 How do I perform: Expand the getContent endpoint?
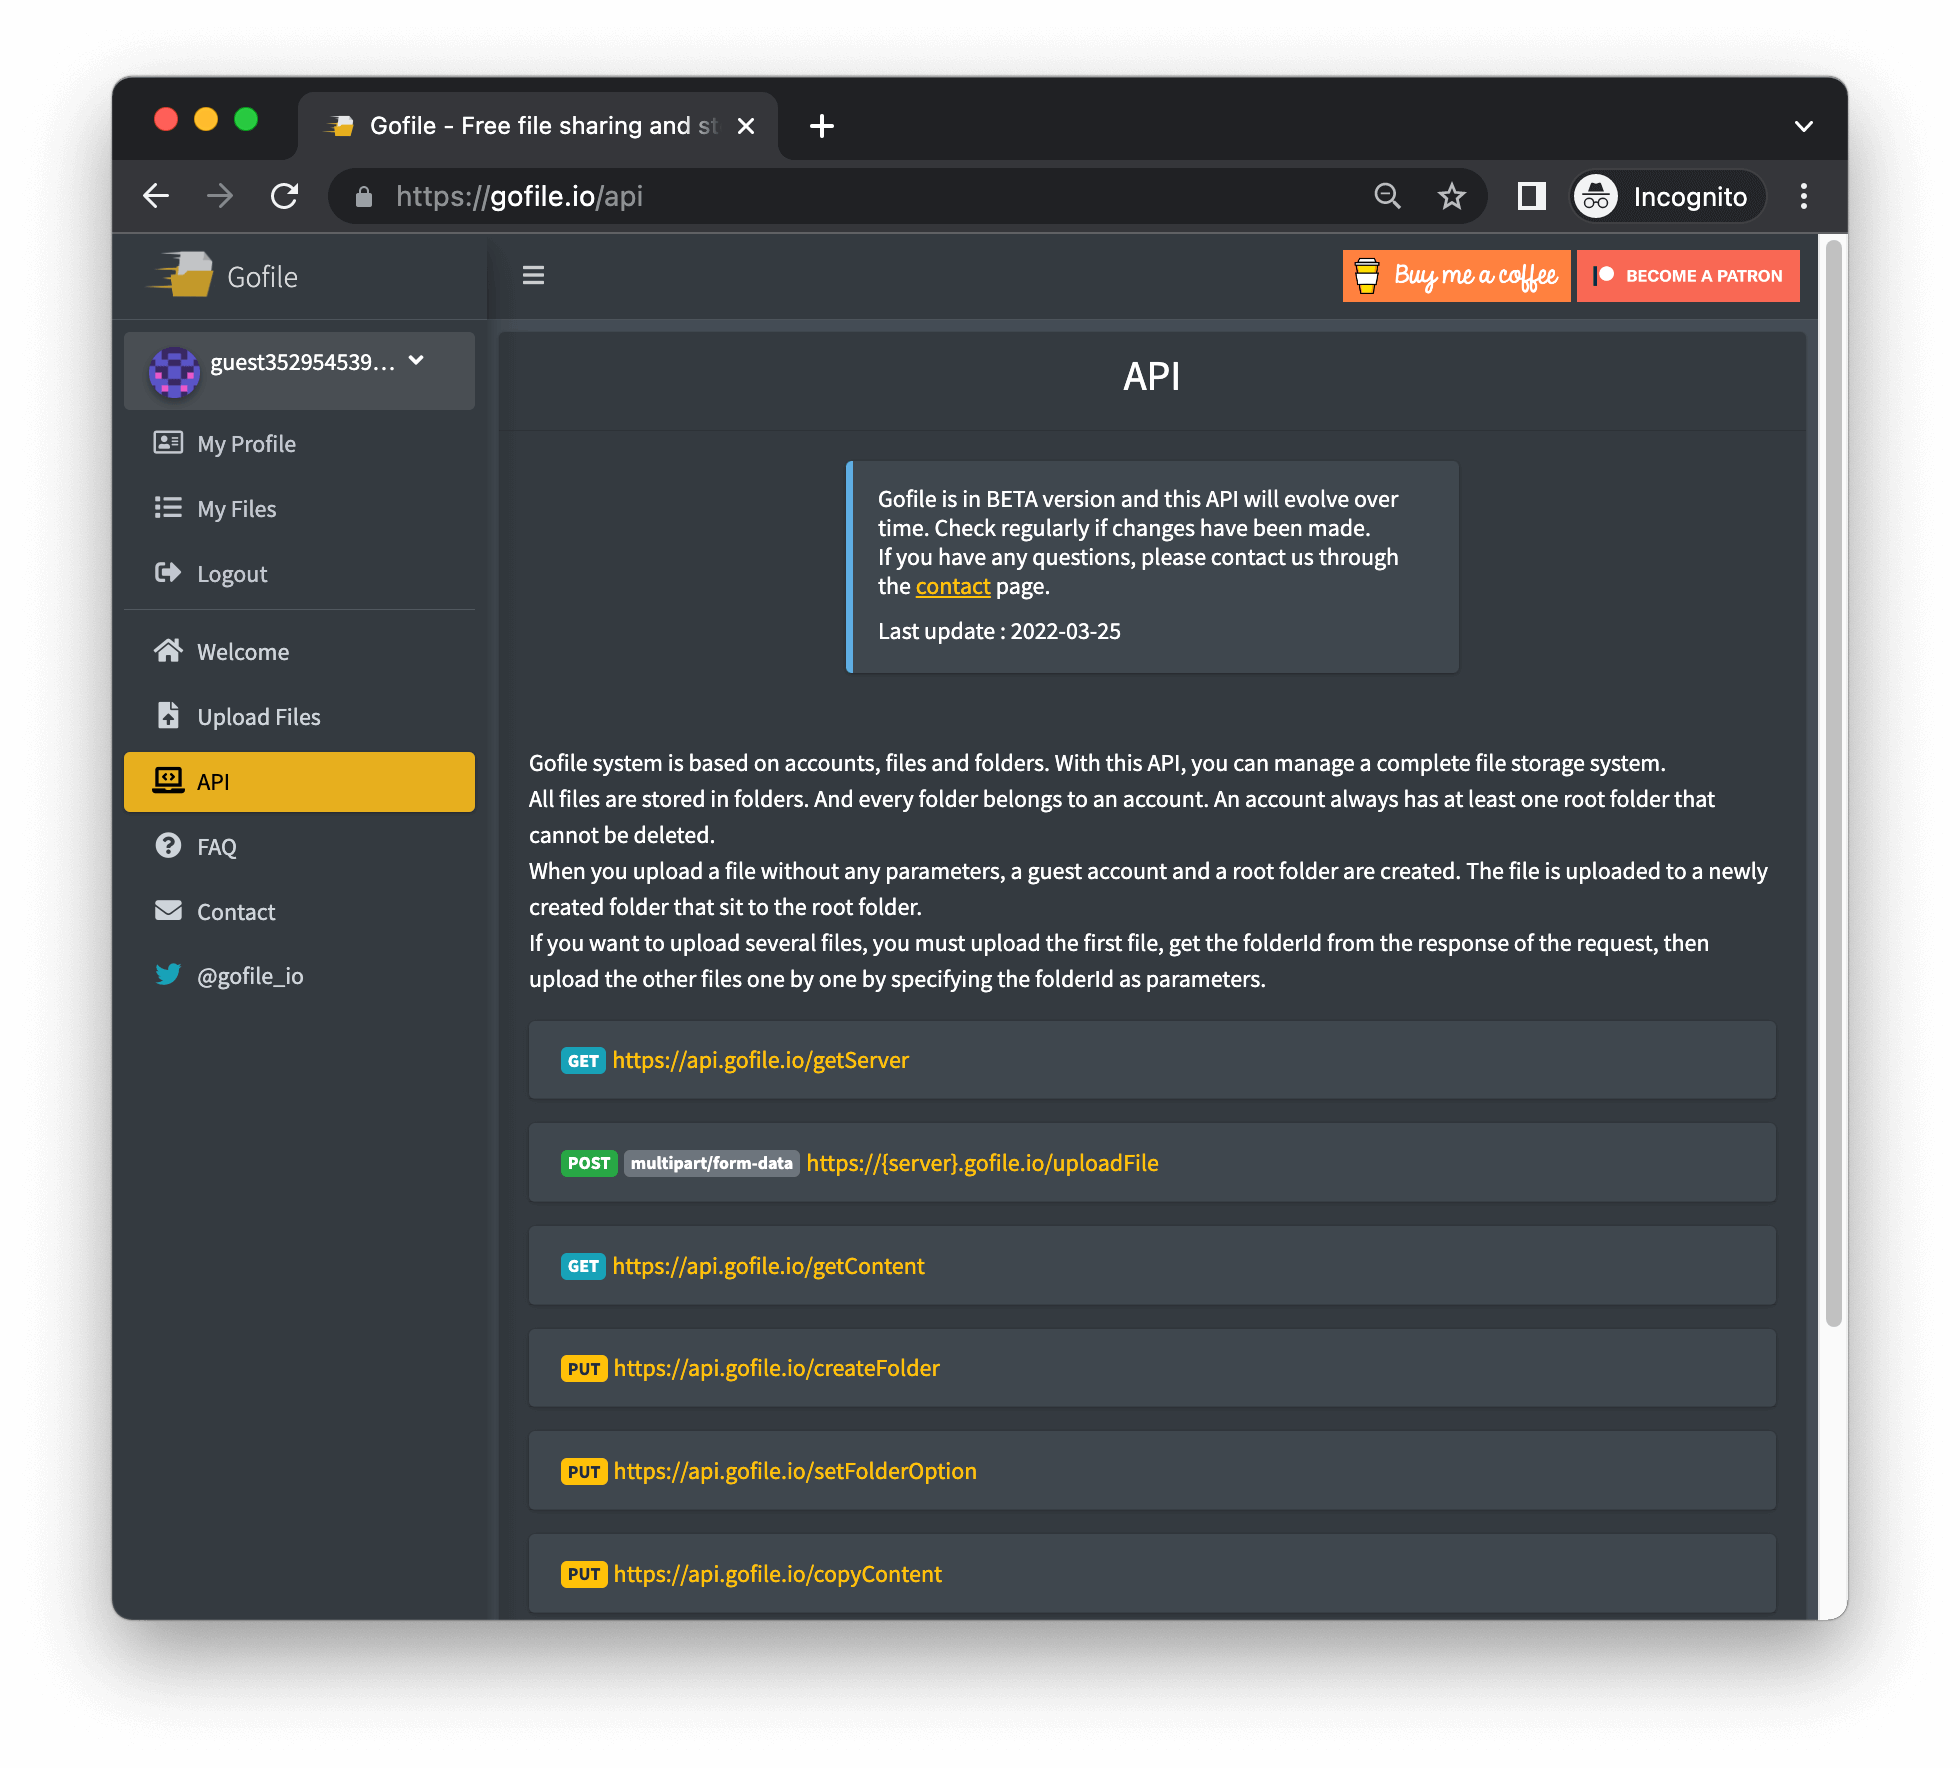coord(1152,1266)
